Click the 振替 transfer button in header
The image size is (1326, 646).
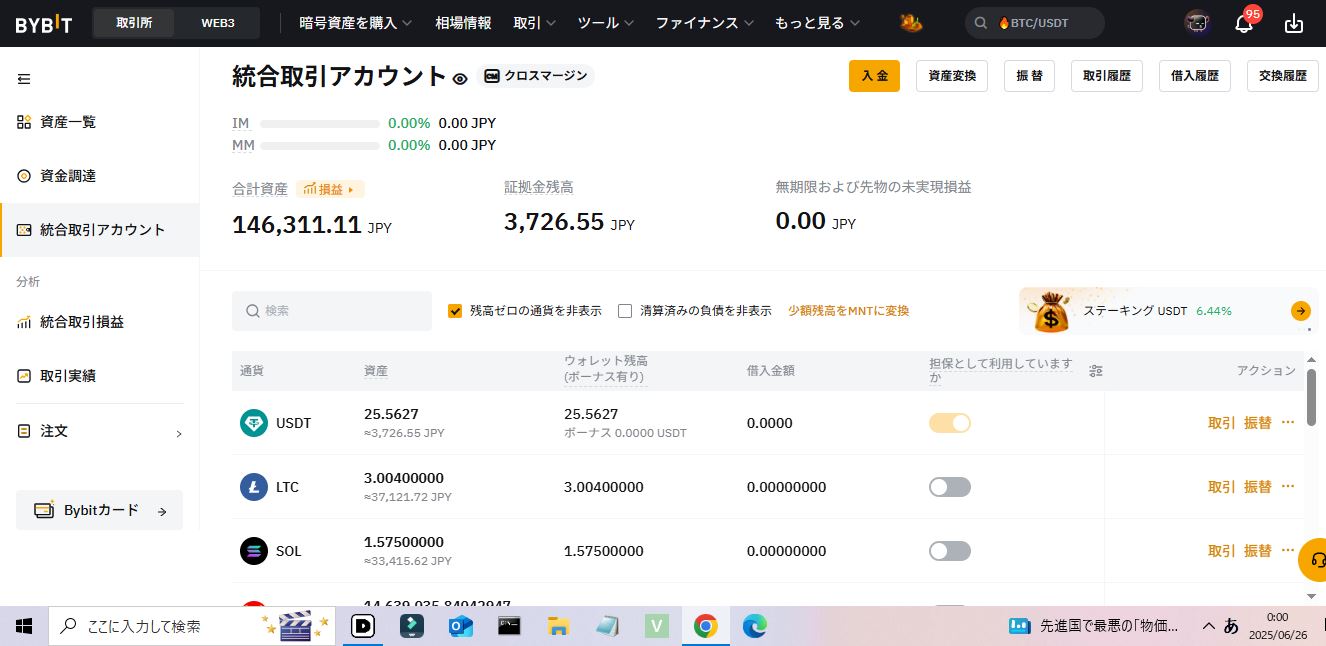coord(1029,76)
